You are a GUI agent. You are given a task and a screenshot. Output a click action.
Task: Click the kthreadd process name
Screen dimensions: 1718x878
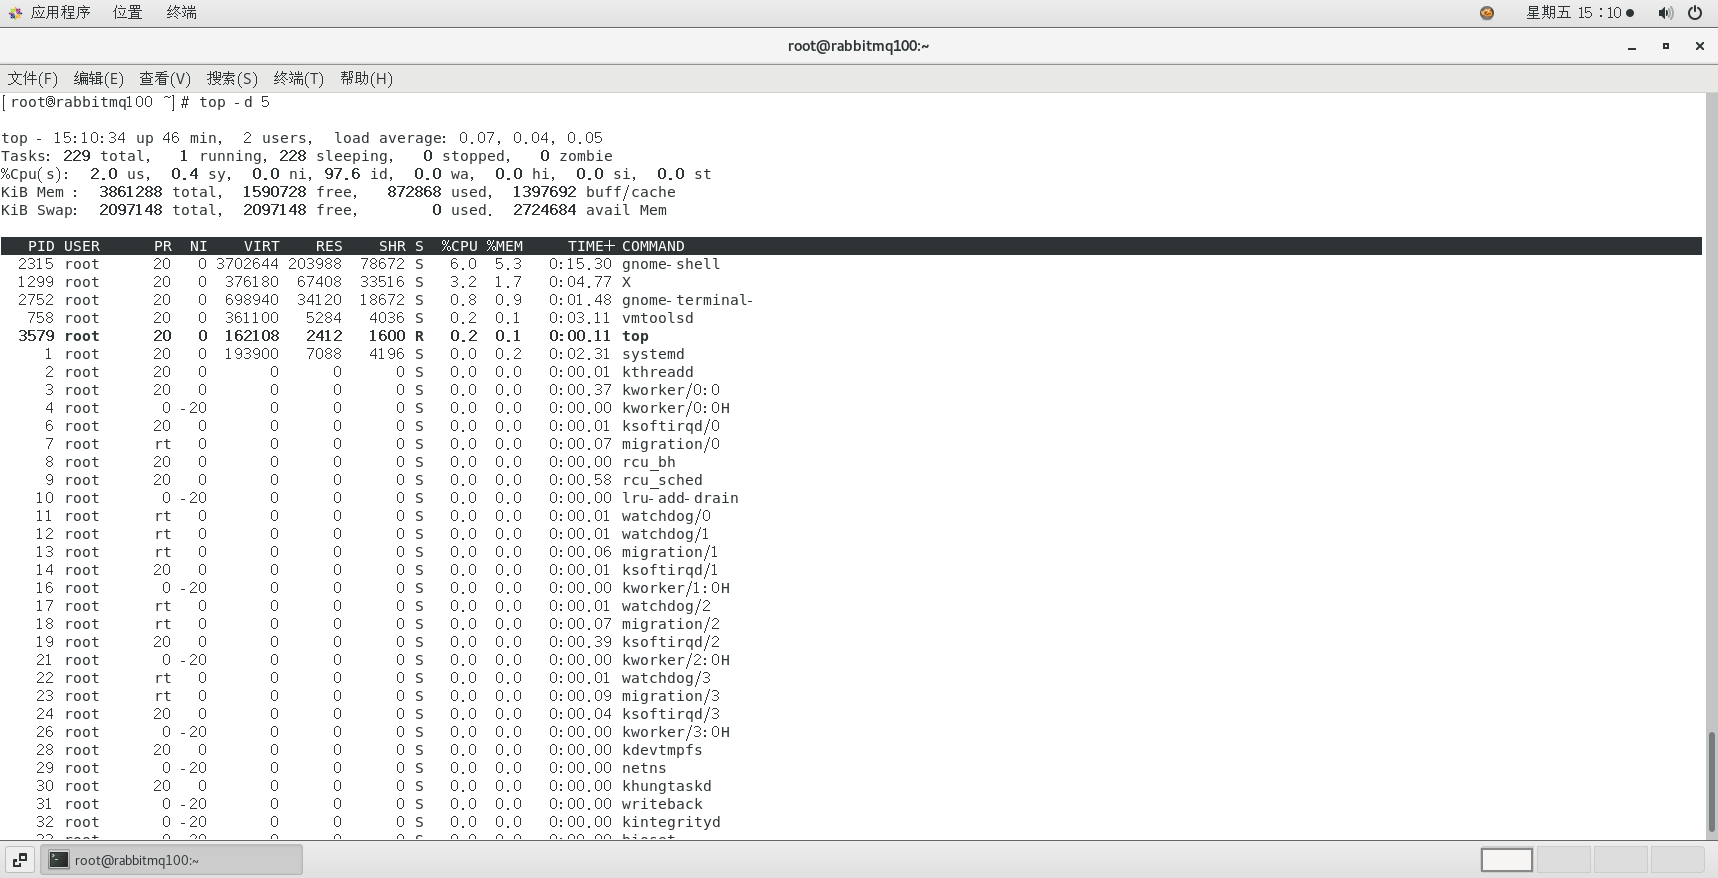[x=657, y=372]
